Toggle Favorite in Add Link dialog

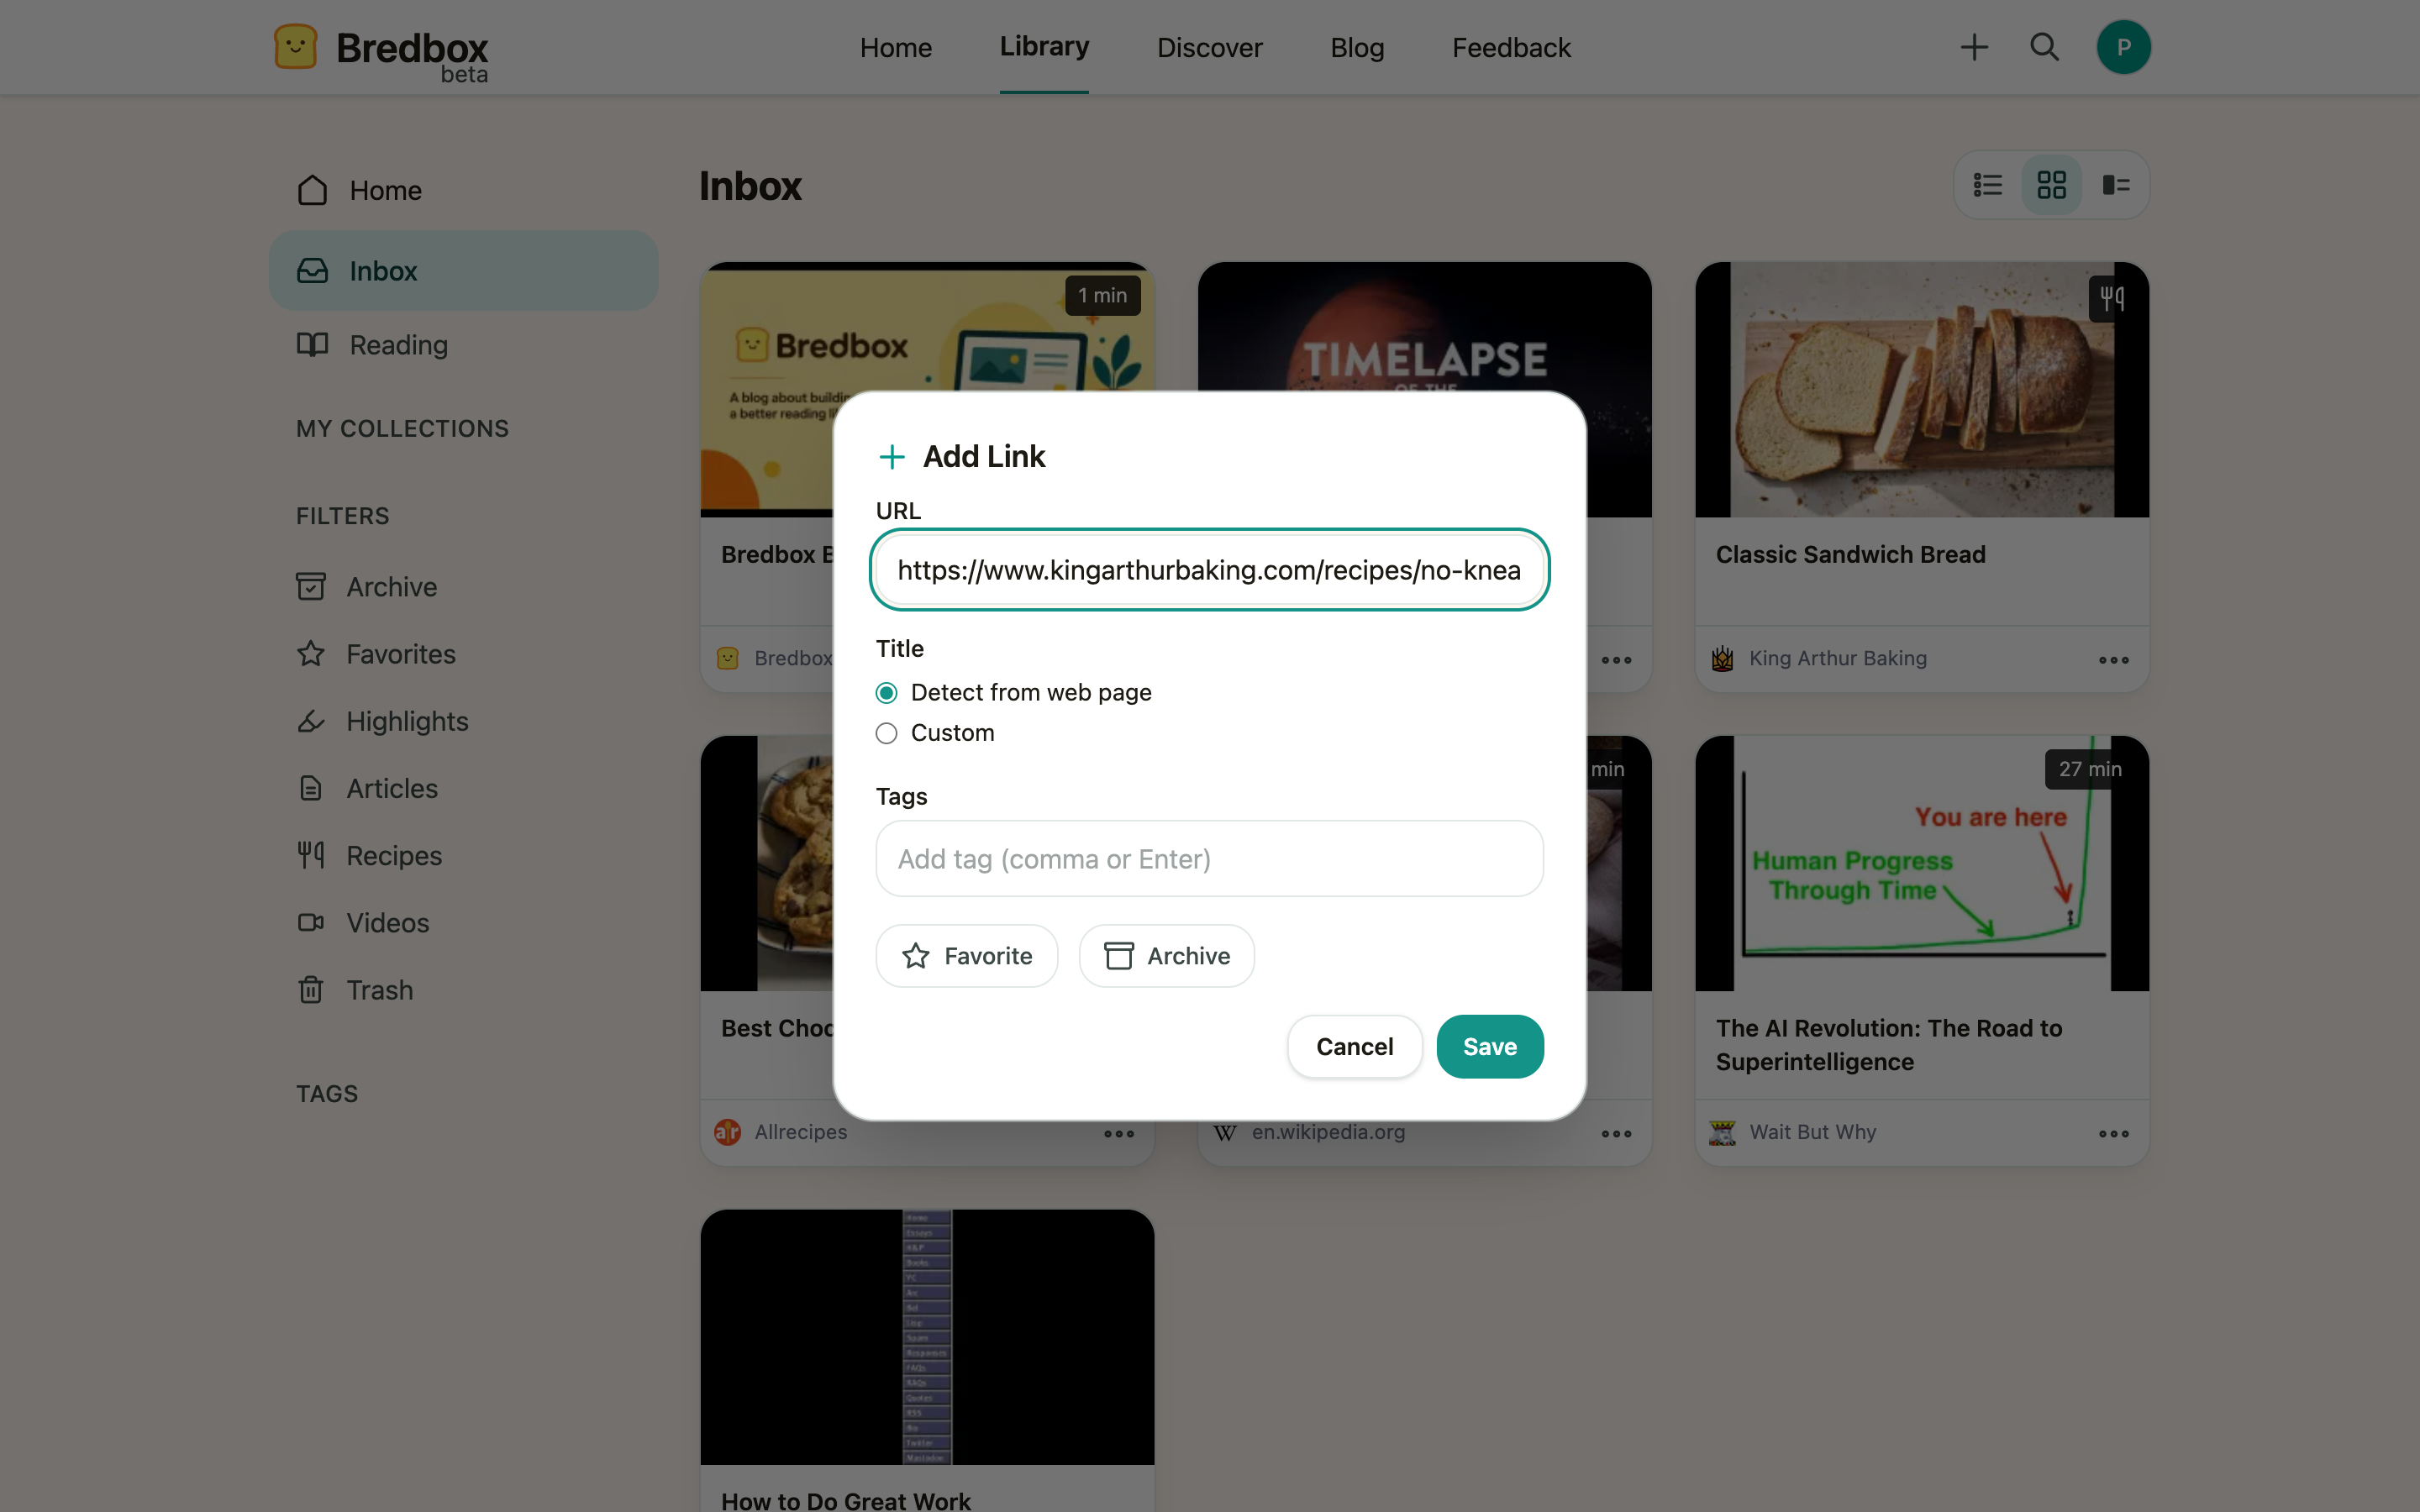click(966, 956)
